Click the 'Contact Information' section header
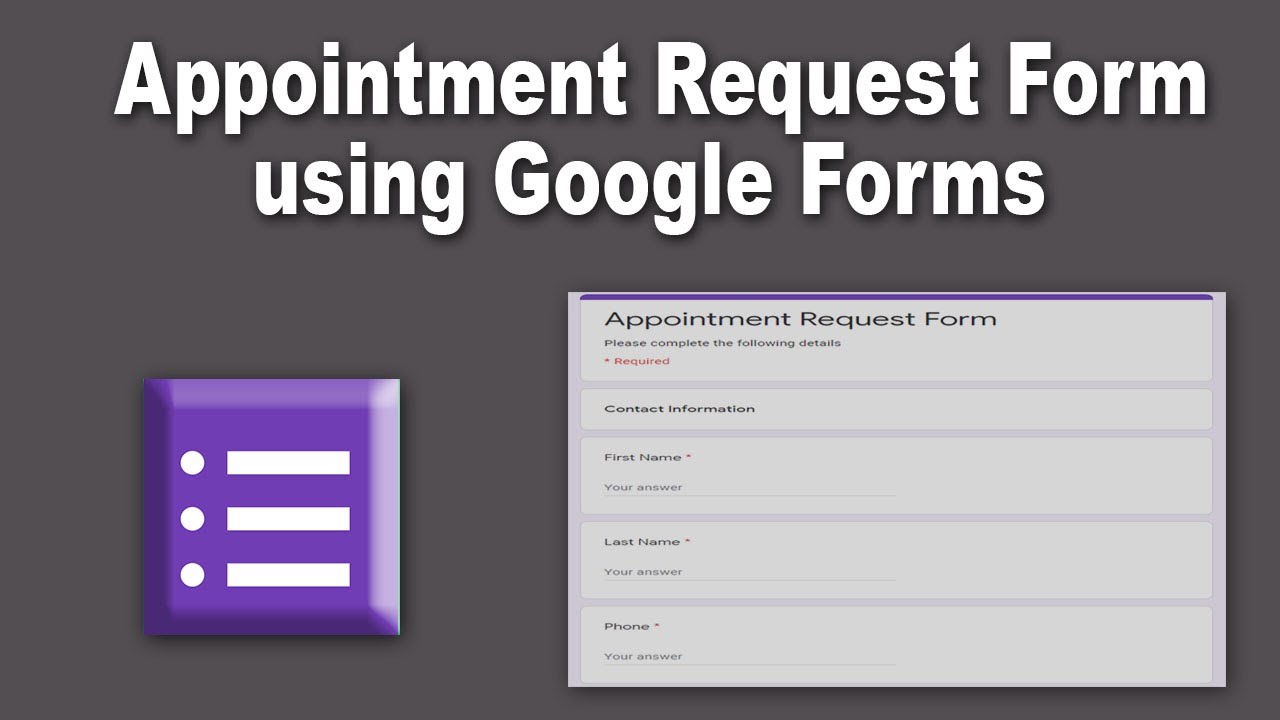This screenshot has height=720, width=1280. click(x=679, y=409)
